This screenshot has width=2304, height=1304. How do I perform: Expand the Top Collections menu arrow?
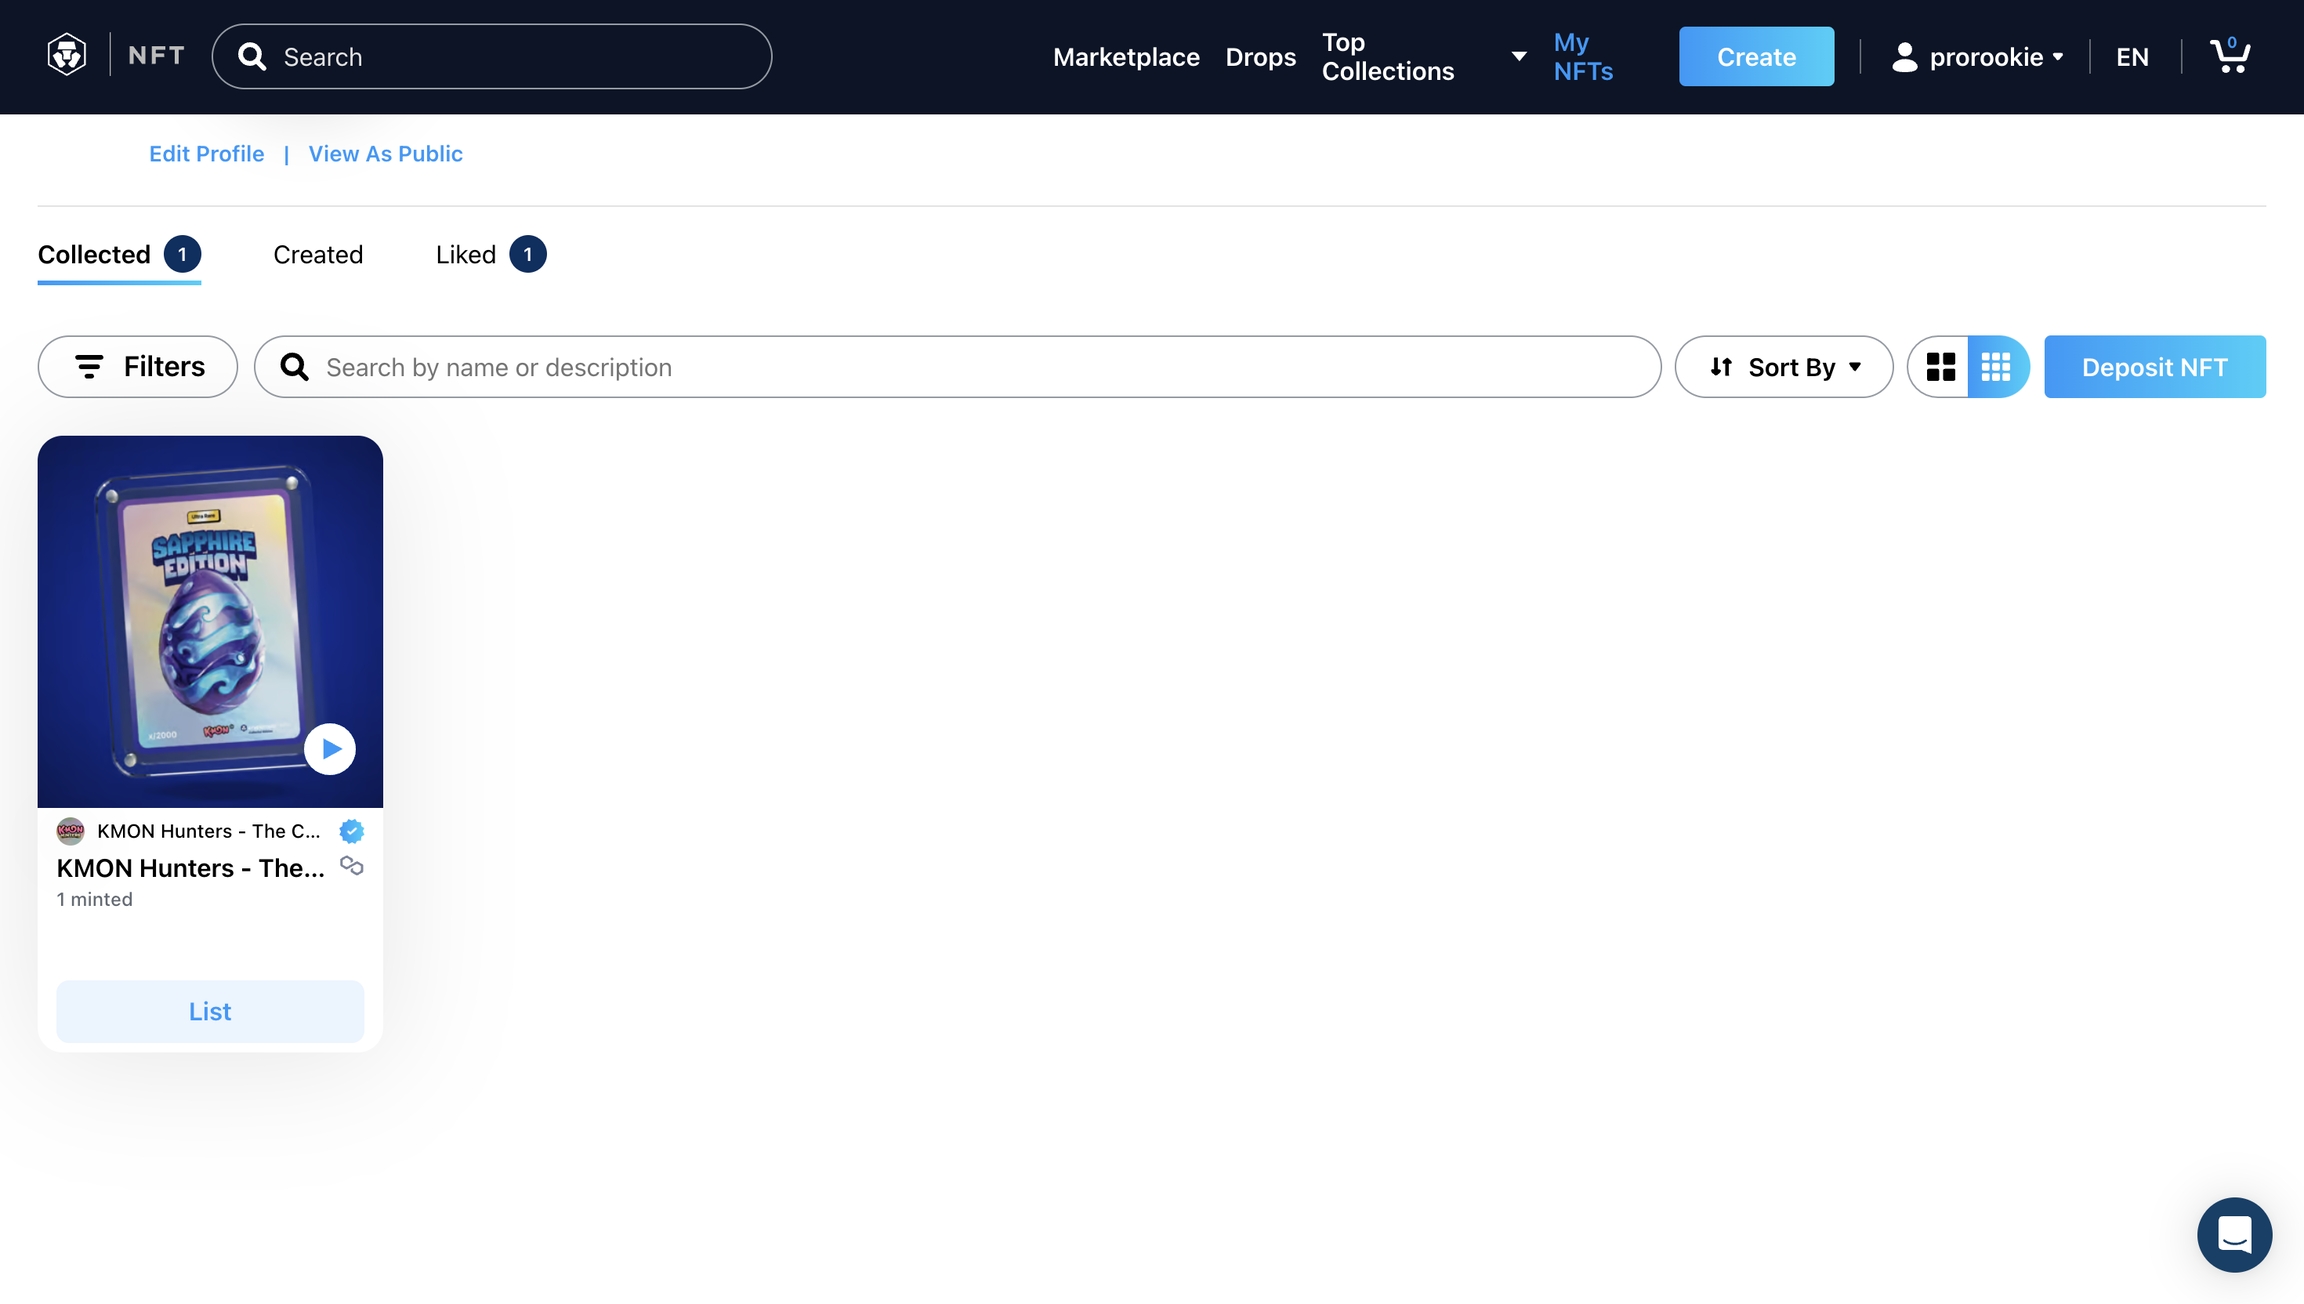[1518, 57]
